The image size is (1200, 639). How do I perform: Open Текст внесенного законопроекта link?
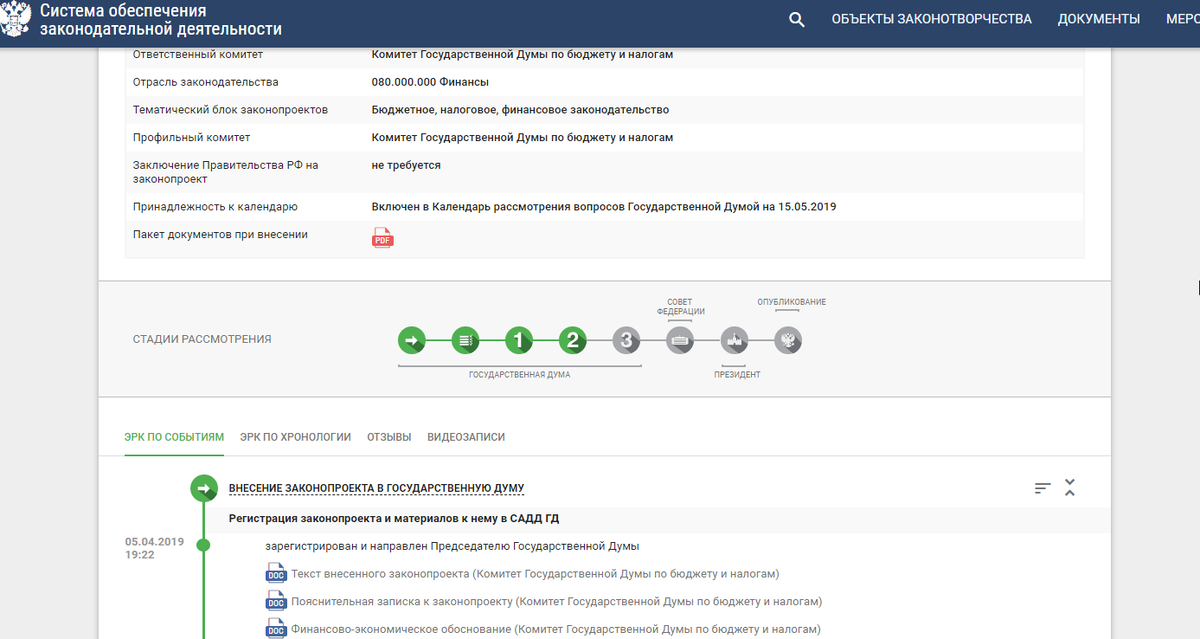point(535,574)
